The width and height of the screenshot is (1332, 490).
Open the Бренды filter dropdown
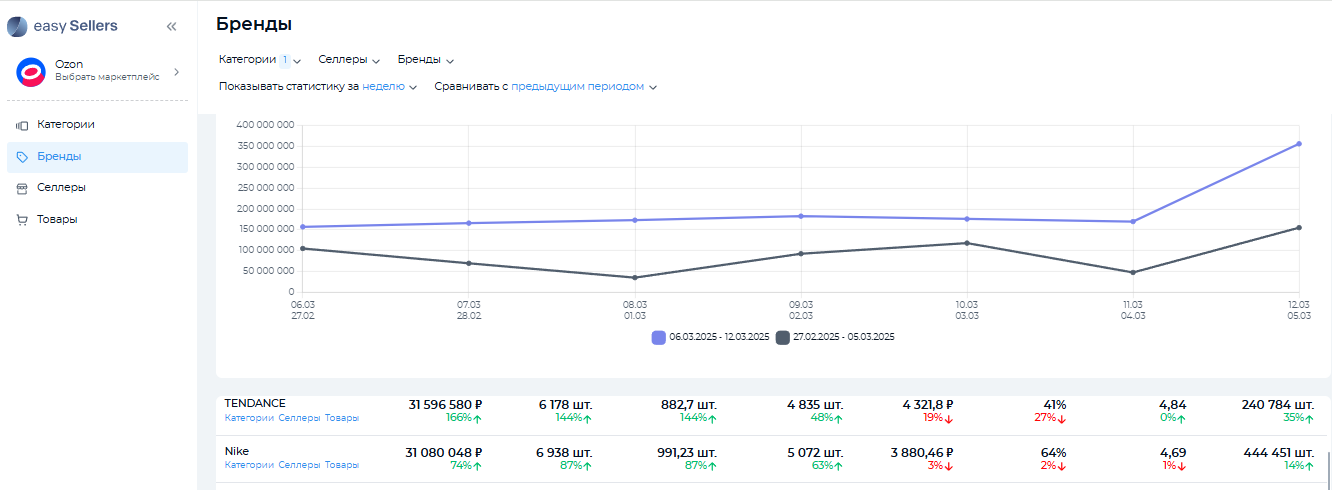[x=425, y=60]
